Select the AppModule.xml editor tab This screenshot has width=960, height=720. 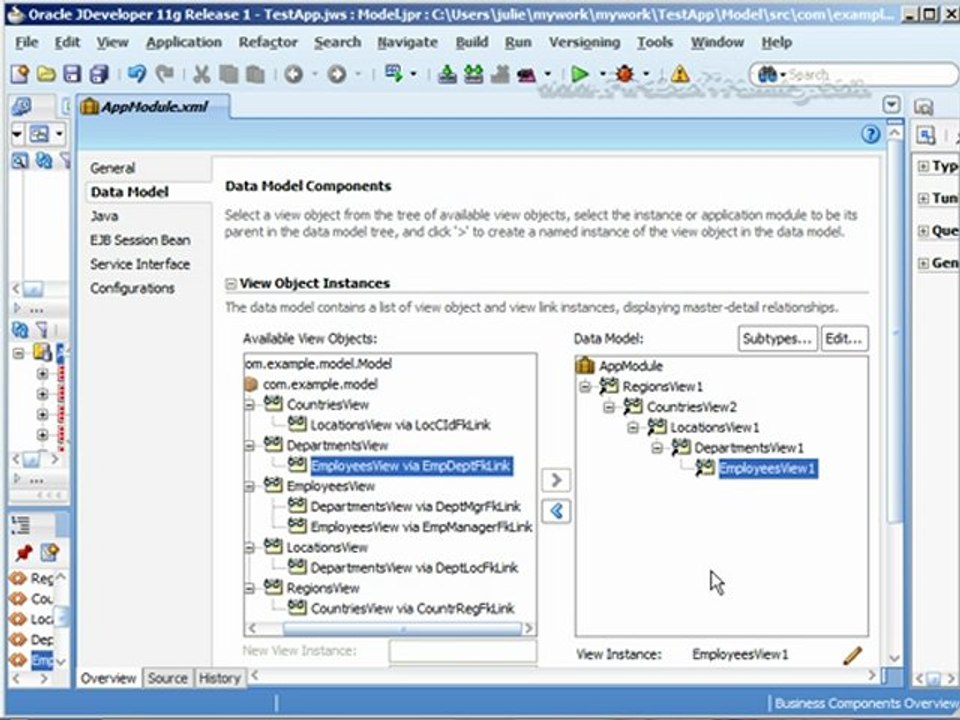click(153, 107)
